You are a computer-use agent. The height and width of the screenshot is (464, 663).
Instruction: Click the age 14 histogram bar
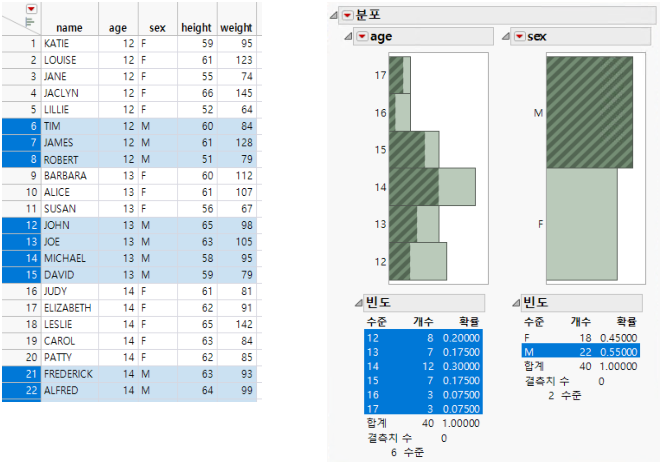(x=432, y=187)
